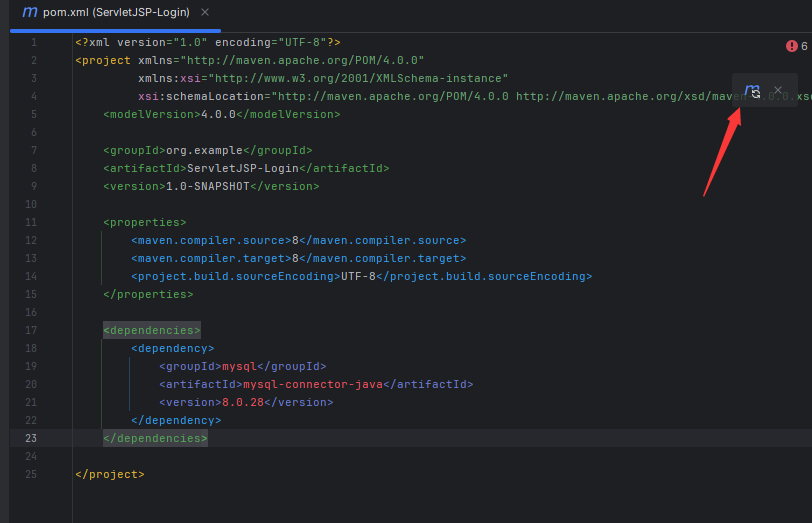
Task: Click the Load Maven Changes floating icon
Action: click(x=753, y=90)
